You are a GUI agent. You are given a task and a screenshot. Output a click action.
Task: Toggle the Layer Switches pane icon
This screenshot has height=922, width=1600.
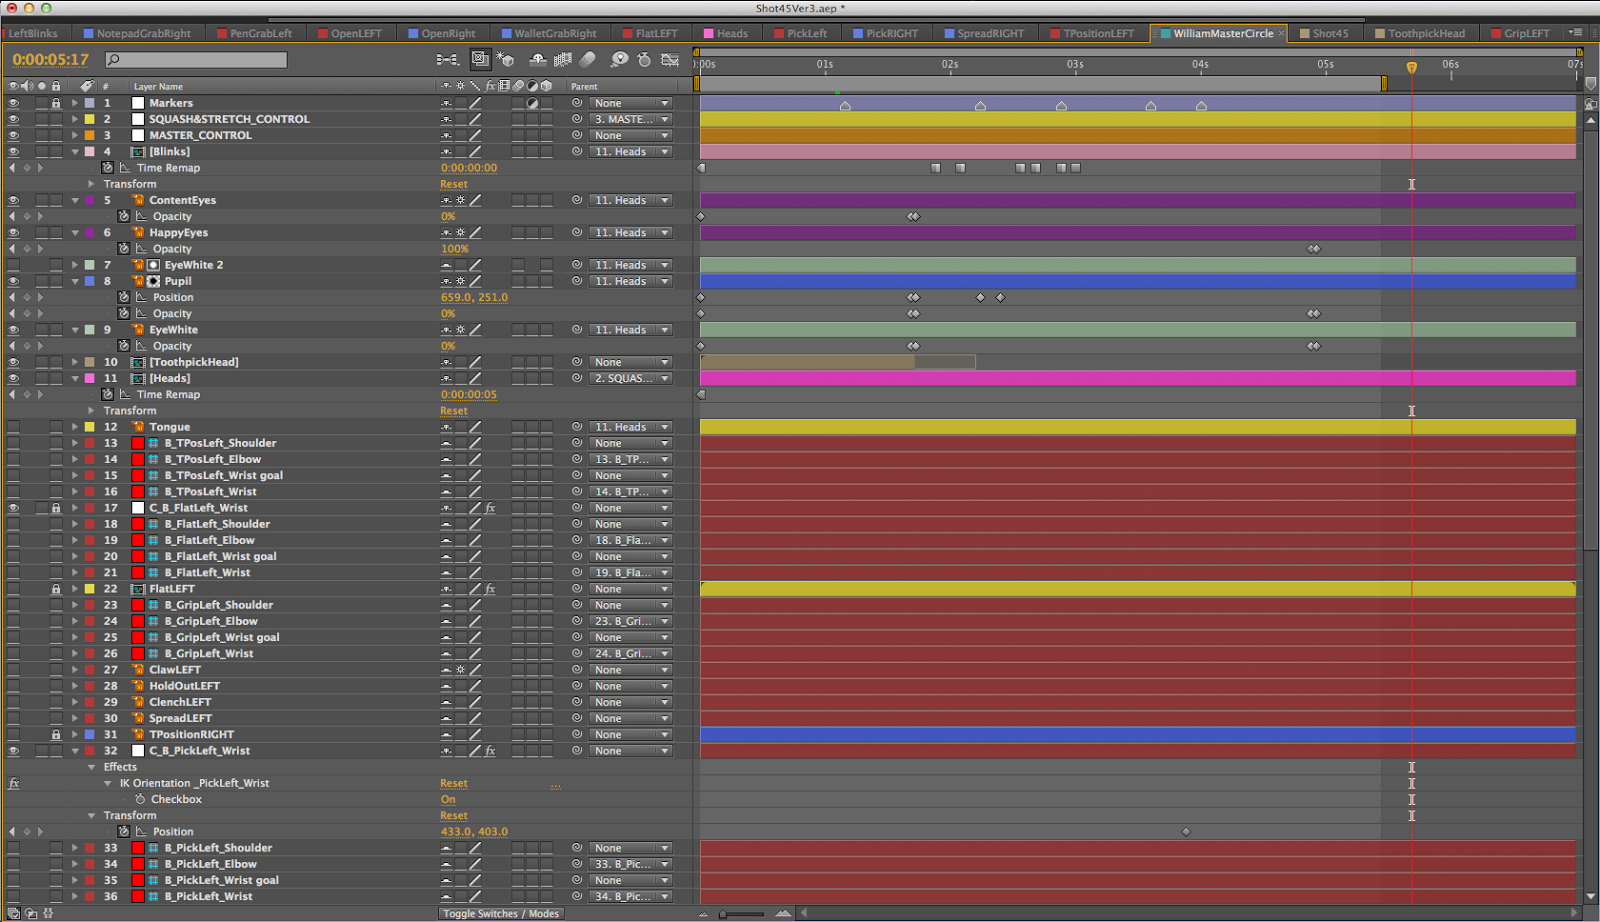(x=14, y=913)
